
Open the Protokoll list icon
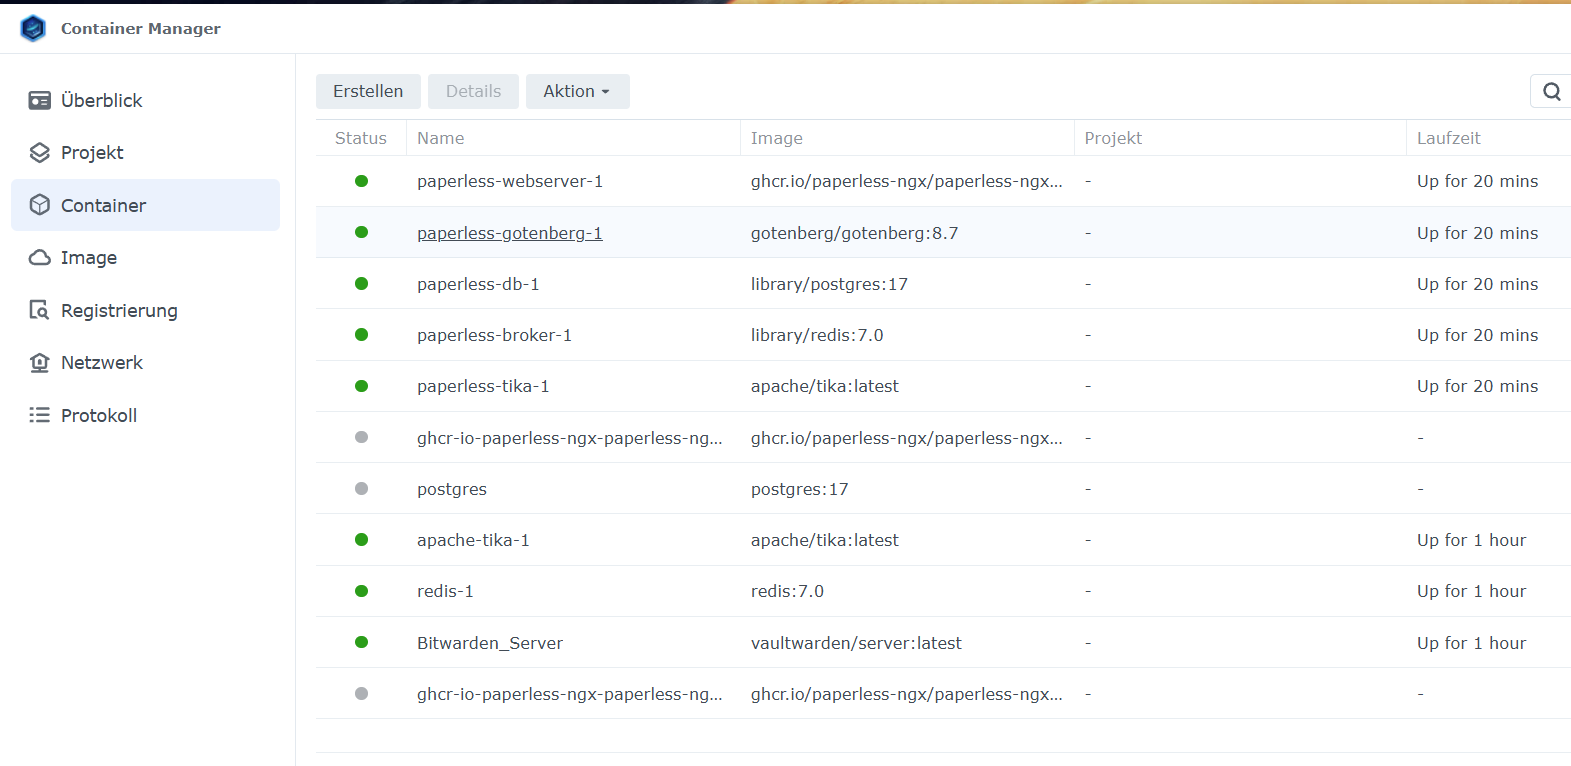tap(40, 415)
